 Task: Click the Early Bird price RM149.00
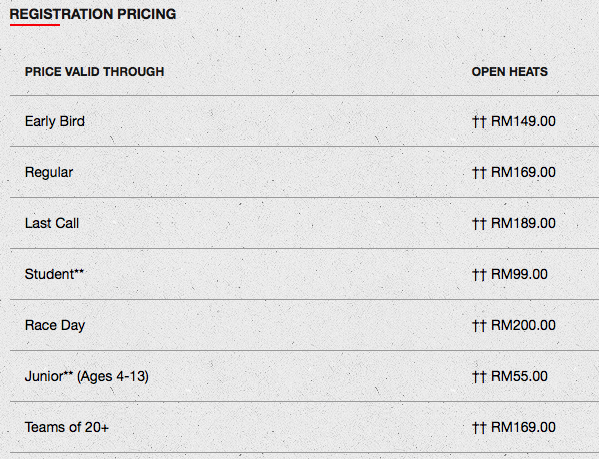[523, 121]
